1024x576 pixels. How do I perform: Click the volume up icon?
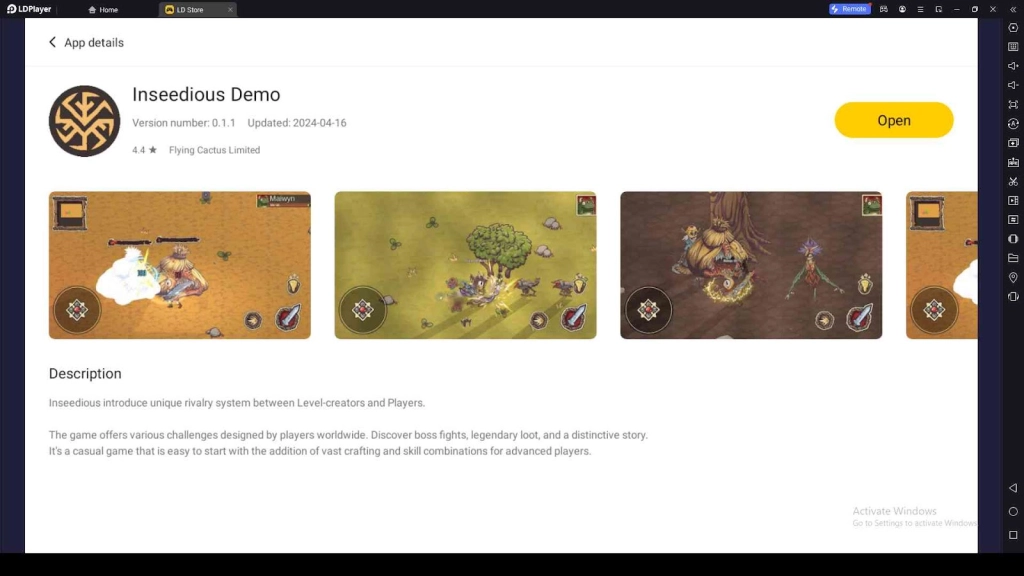click(1013, 66)
